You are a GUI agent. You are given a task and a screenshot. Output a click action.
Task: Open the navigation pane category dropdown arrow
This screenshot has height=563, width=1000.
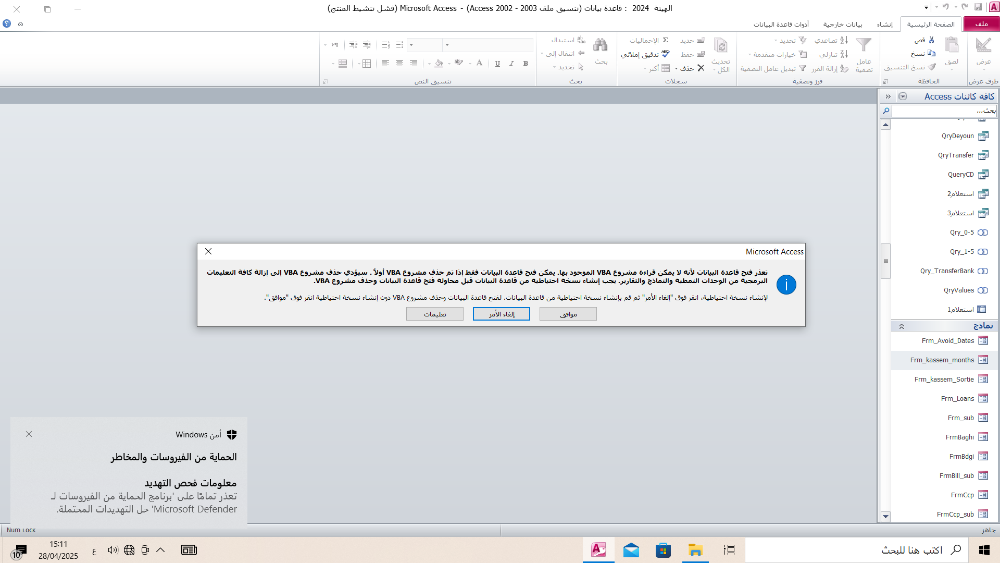pos(903,96)
